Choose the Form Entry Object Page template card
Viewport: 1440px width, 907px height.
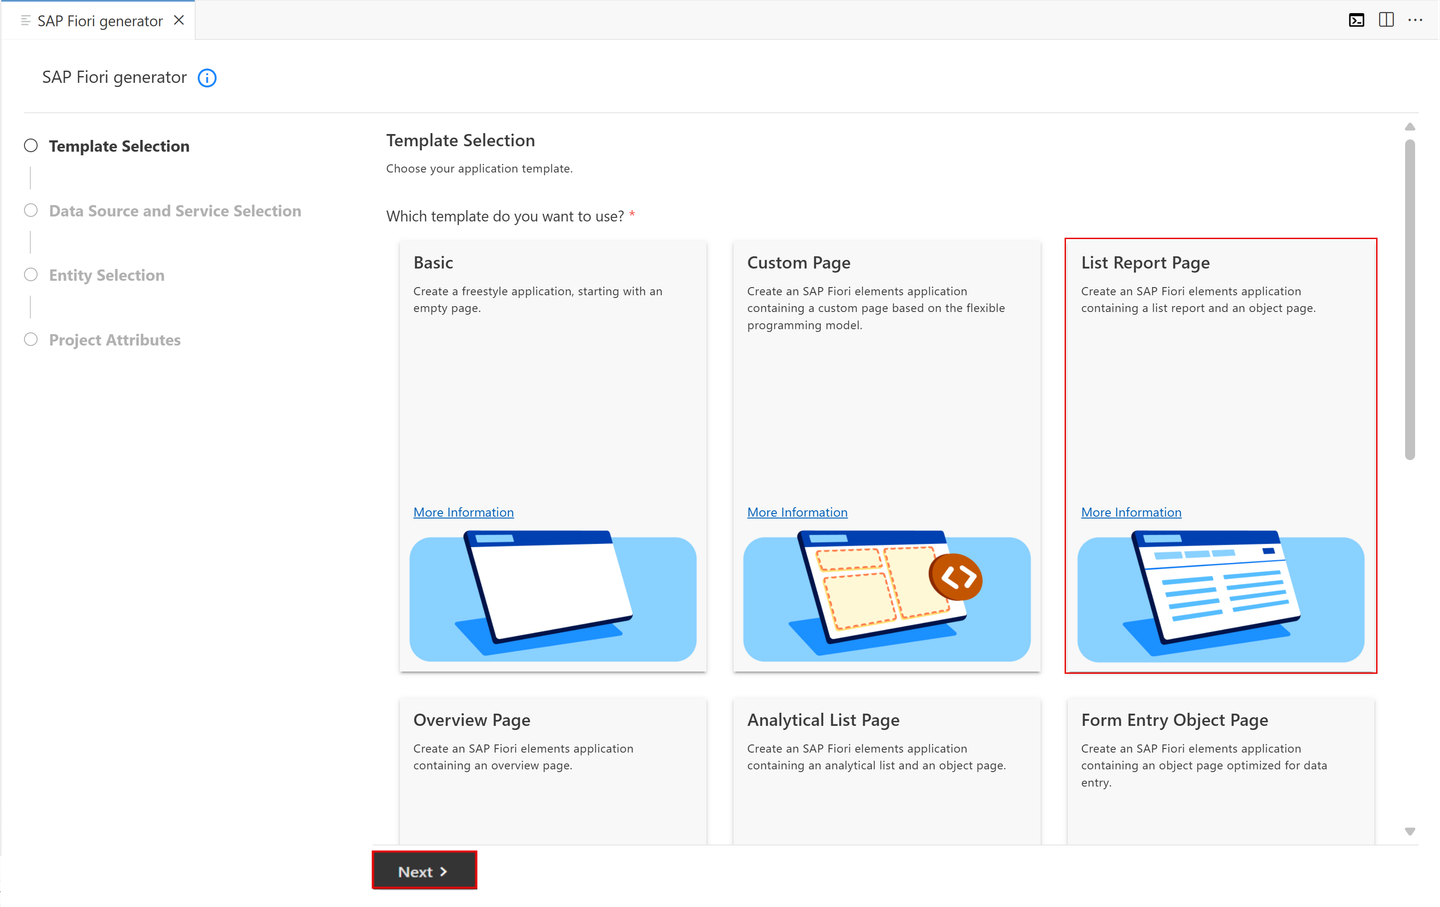(x=1221, y=771)
